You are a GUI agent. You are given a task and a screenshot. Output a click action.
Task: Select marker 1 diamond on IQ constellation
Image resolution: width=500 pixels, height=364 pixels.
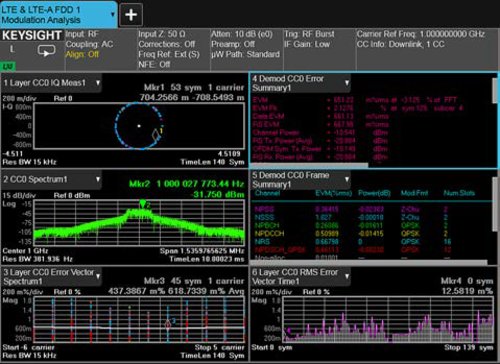(156, 135)
